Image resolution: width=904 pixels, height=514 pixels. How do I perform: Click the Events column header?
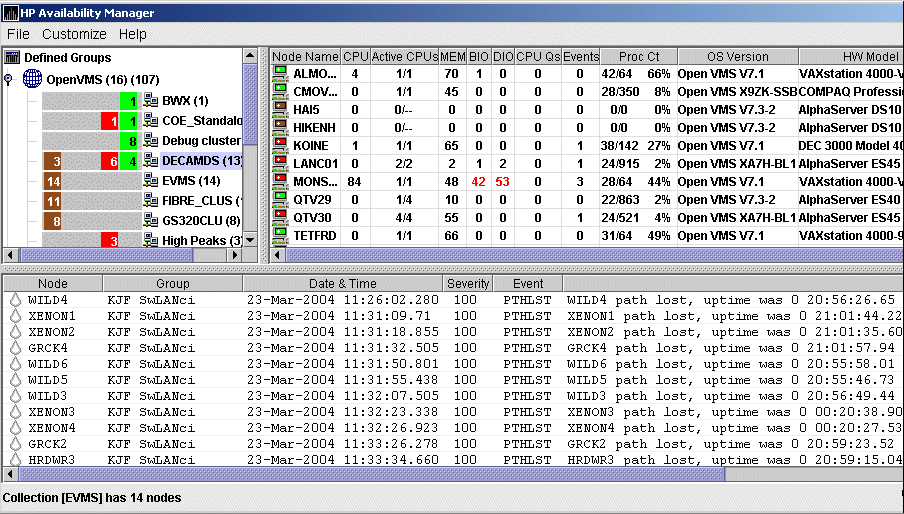click(x=581, y=56)
